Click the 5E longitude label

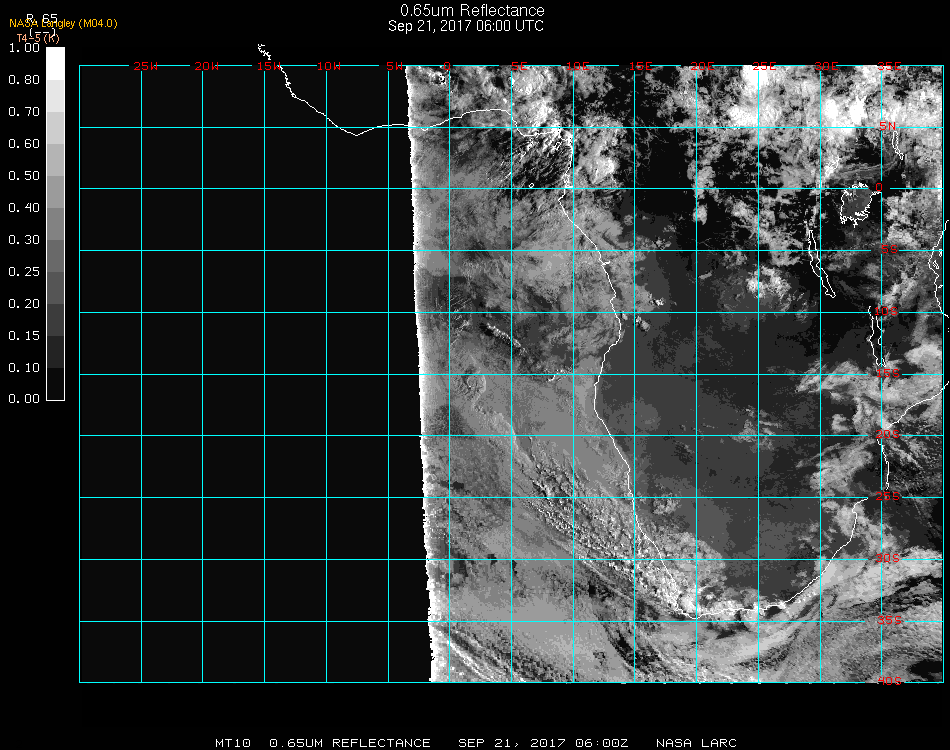coord(519,66)
